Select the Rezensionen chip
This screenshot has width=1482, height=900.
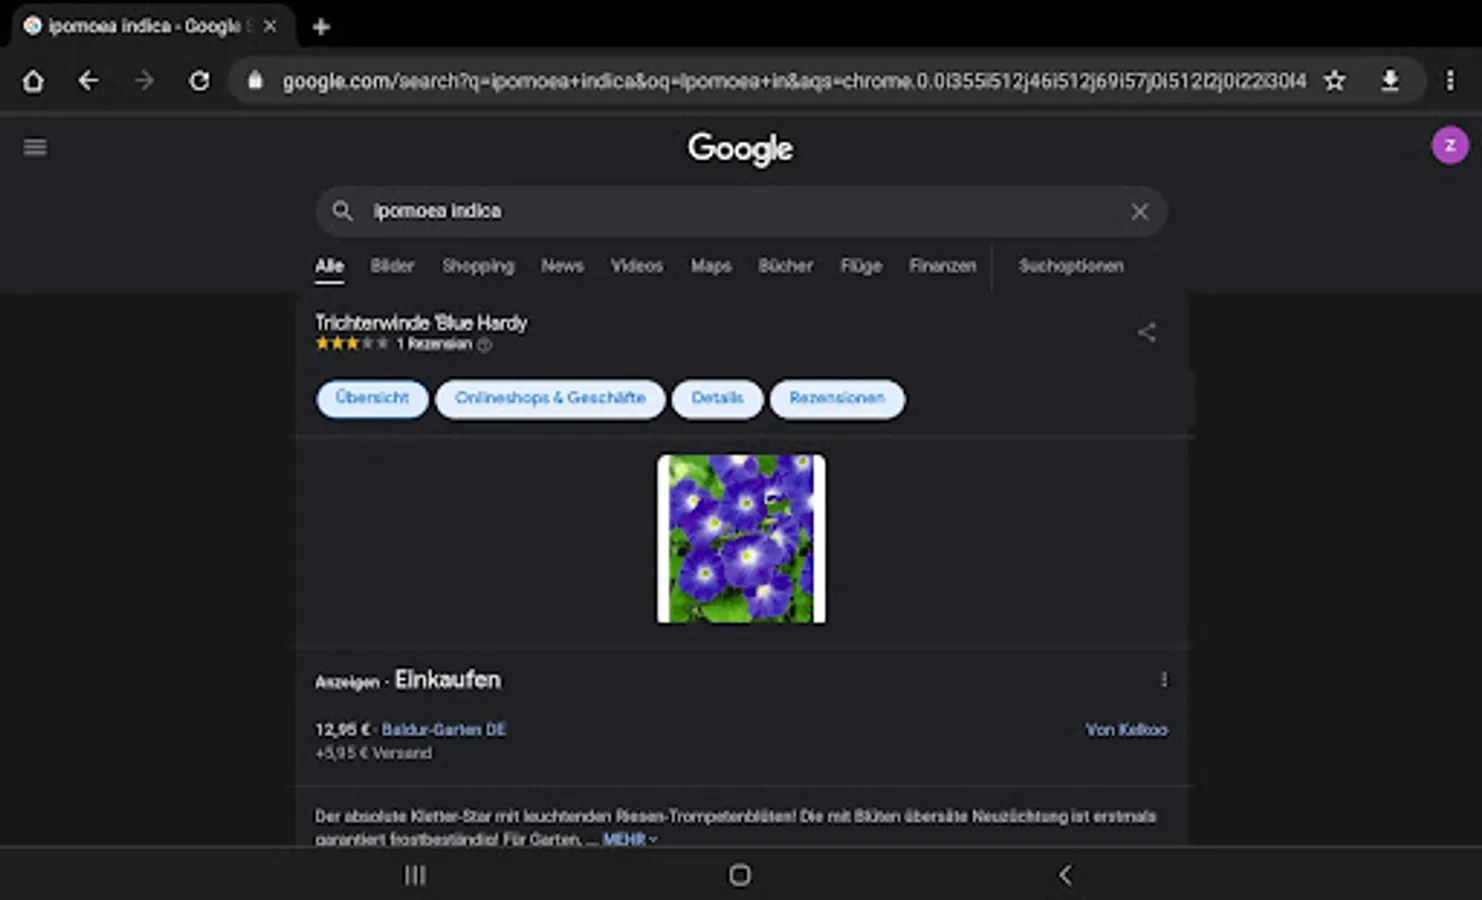click(837, 398)
